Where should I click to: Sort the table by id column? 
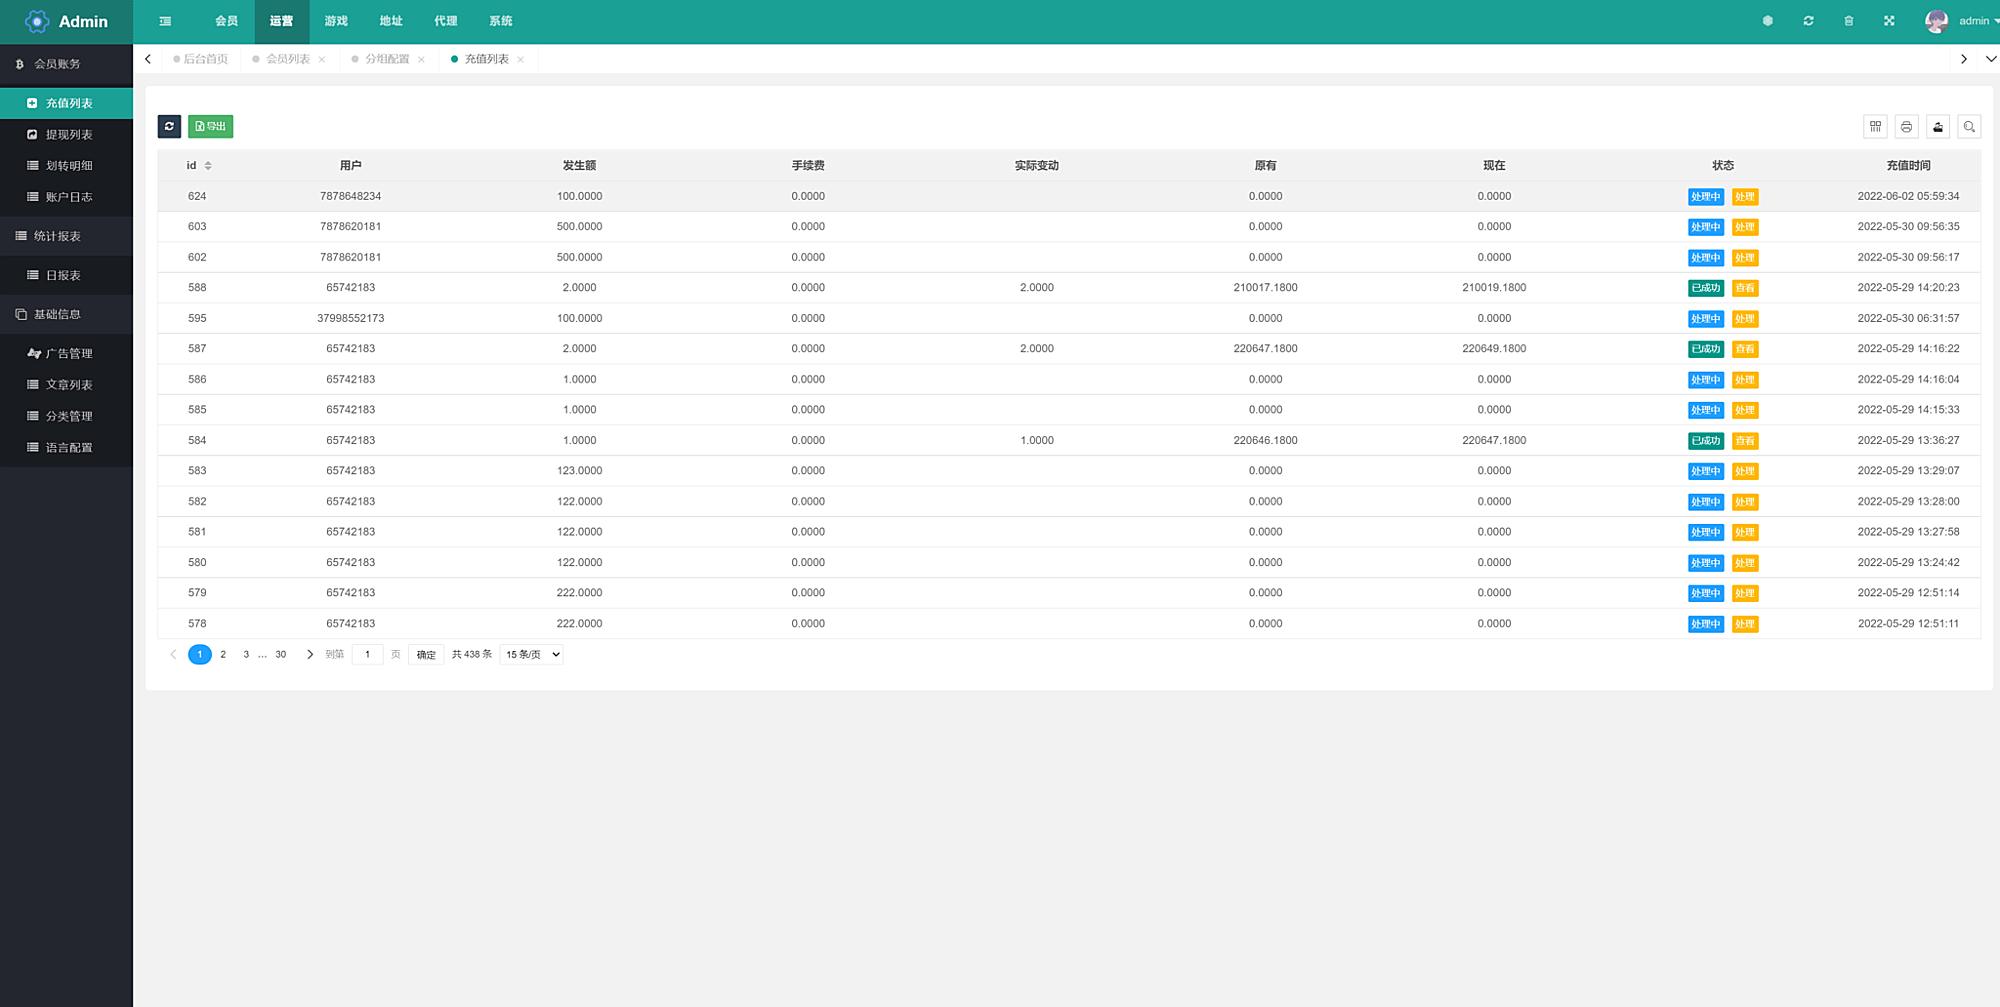coord(208,166)
